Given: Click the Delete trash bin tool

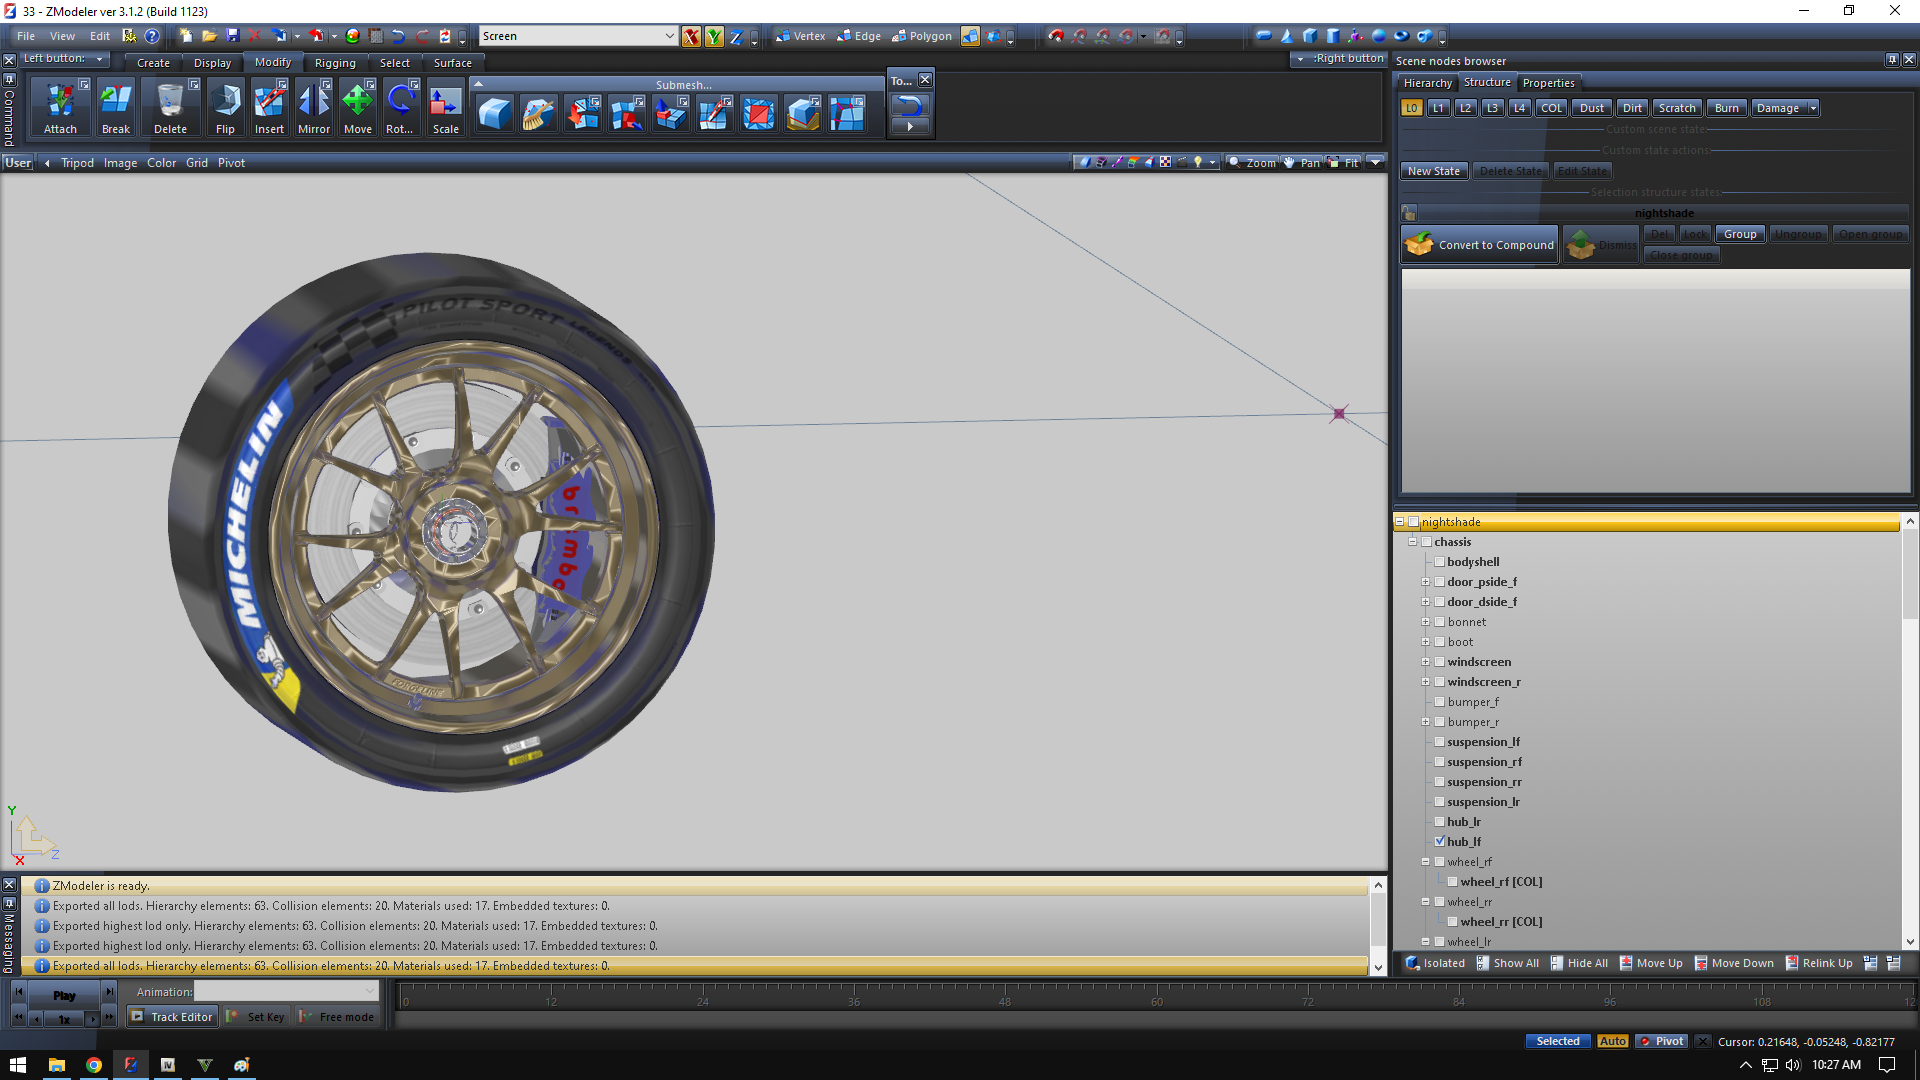Looking at the screenshot, I should (170, 106).
